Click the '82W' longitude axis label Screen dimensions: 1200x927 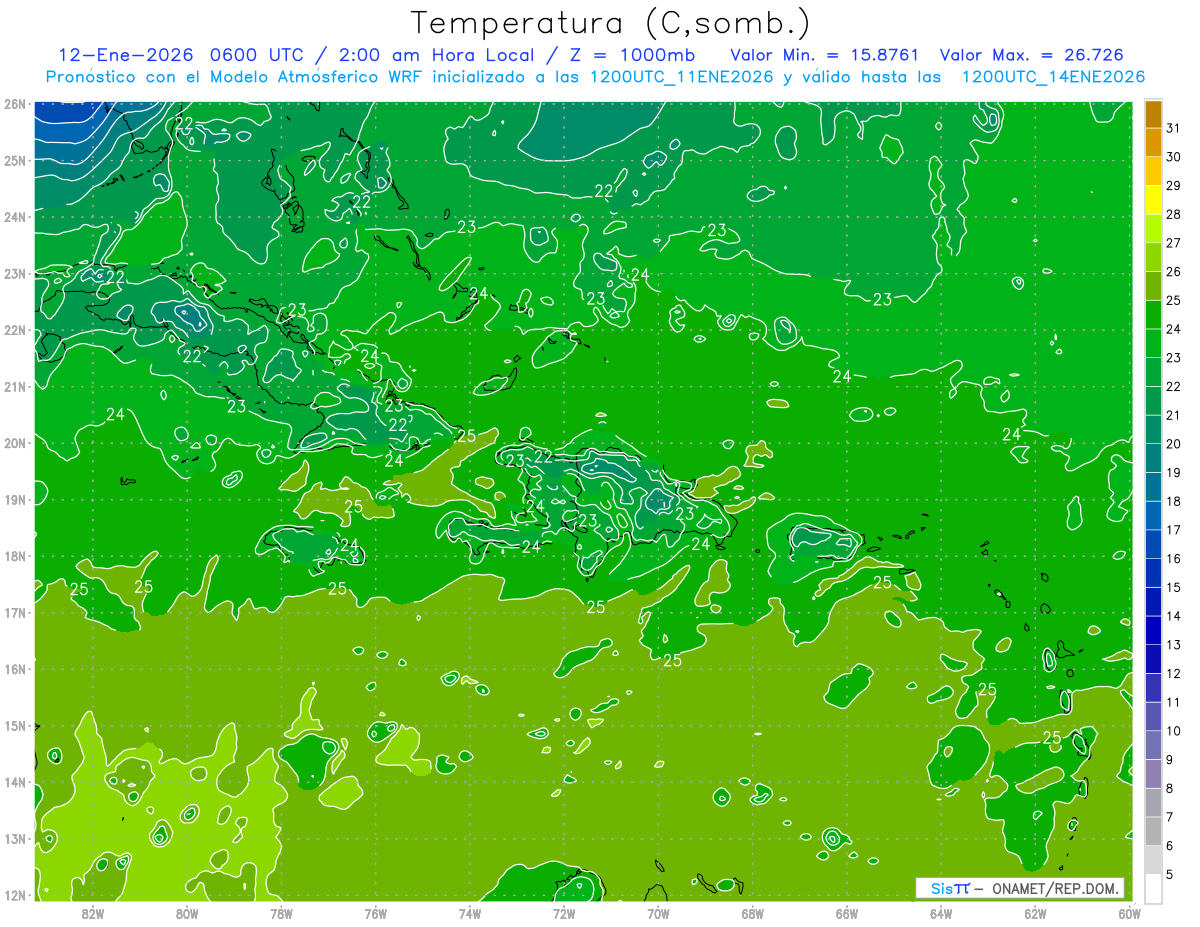click(x=92, y=913)
